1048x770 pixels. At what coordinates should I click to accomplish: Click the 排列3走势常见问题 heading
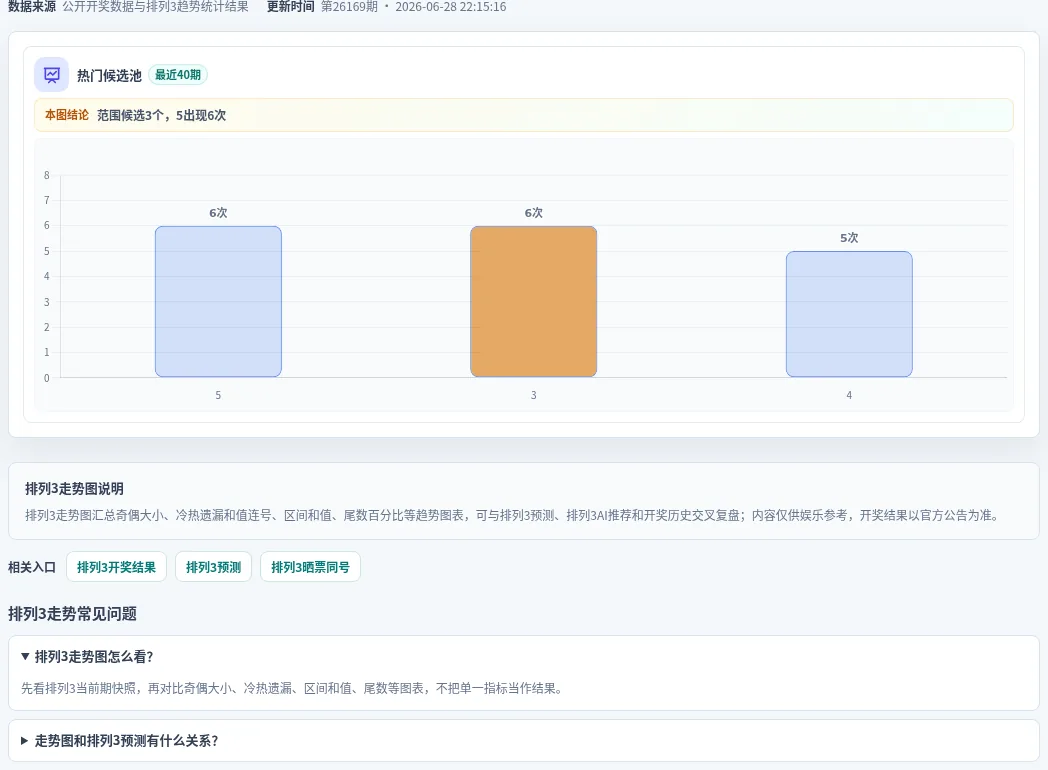click(72, 614)
